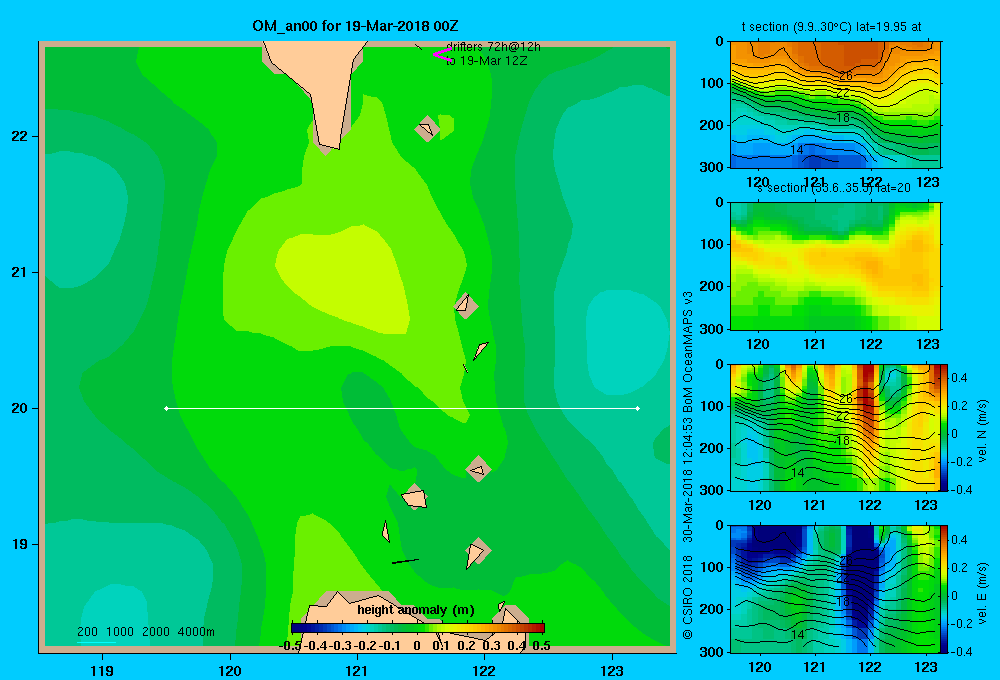Click the east endpoint of the white section line
This screenshot has height=680, width=1000.
pyautogui.click(x=638, y=408)
